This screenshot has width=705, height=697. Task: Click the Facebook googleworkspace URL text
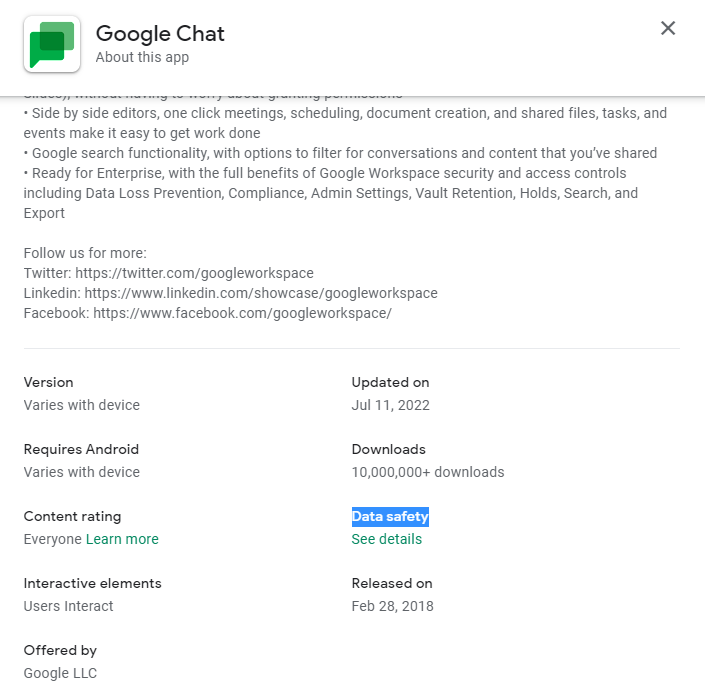pyautogui.click(x=242, y=313)
